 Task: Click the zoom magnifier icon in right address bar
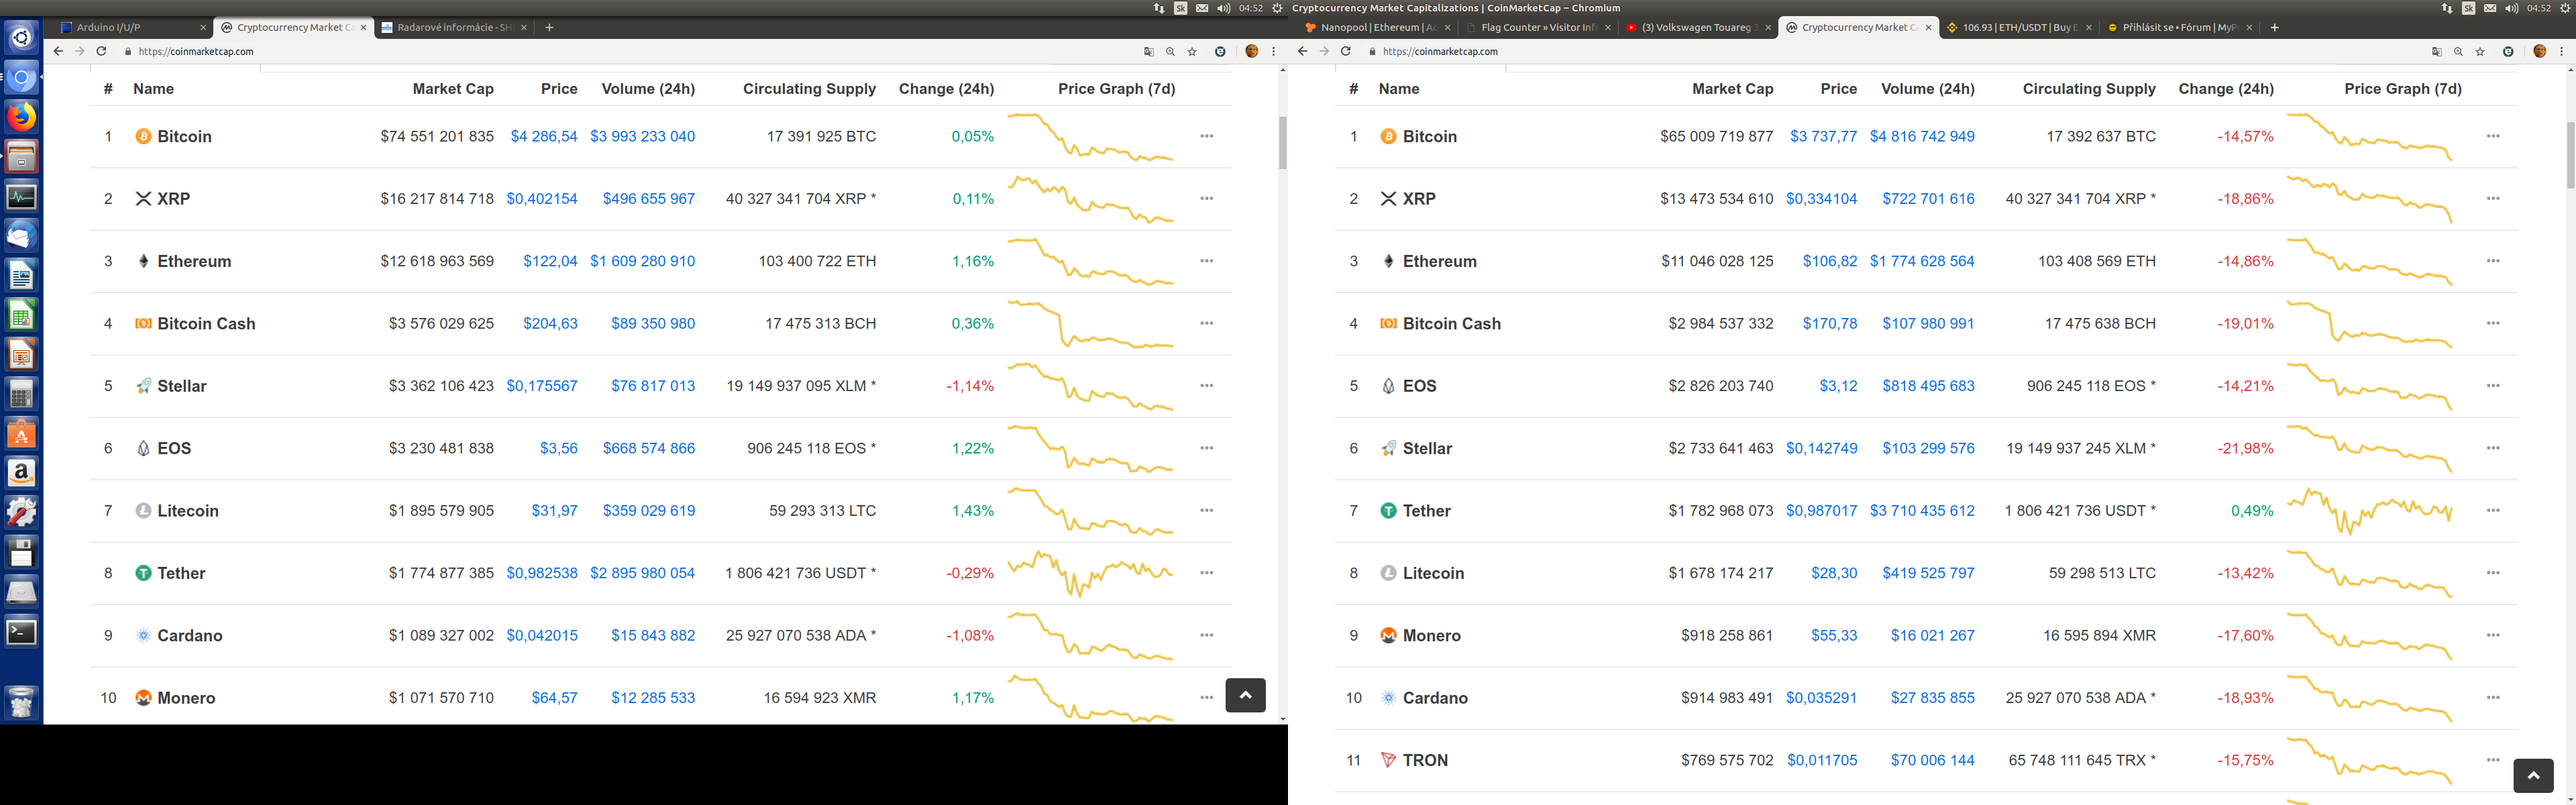click(x=2458, y=52)
